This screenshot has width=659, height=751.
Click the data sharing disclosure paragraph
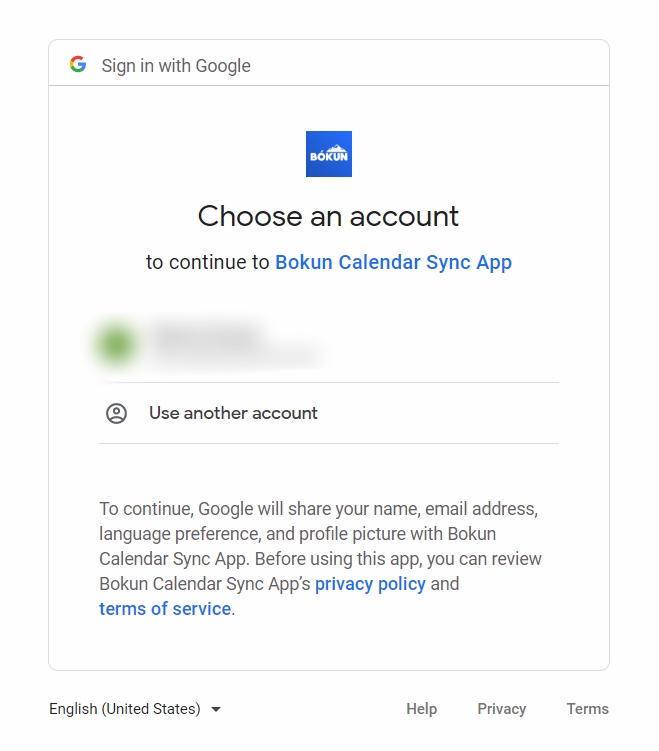point(321,559)
